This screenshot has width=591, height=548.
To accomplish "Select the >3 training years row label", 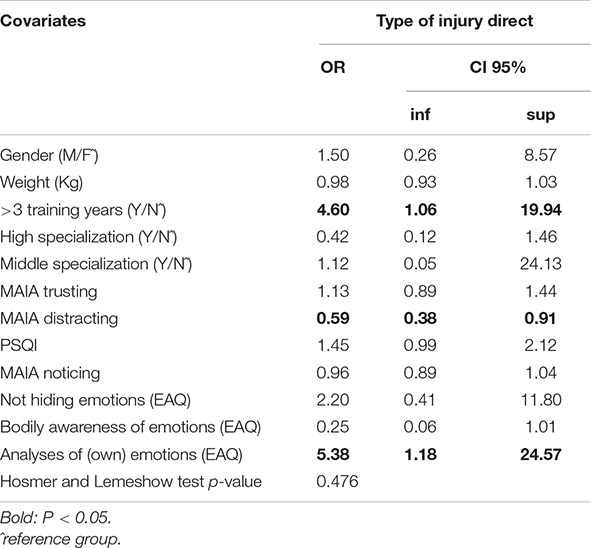I will pyautogui.click(x=83, y=210).
